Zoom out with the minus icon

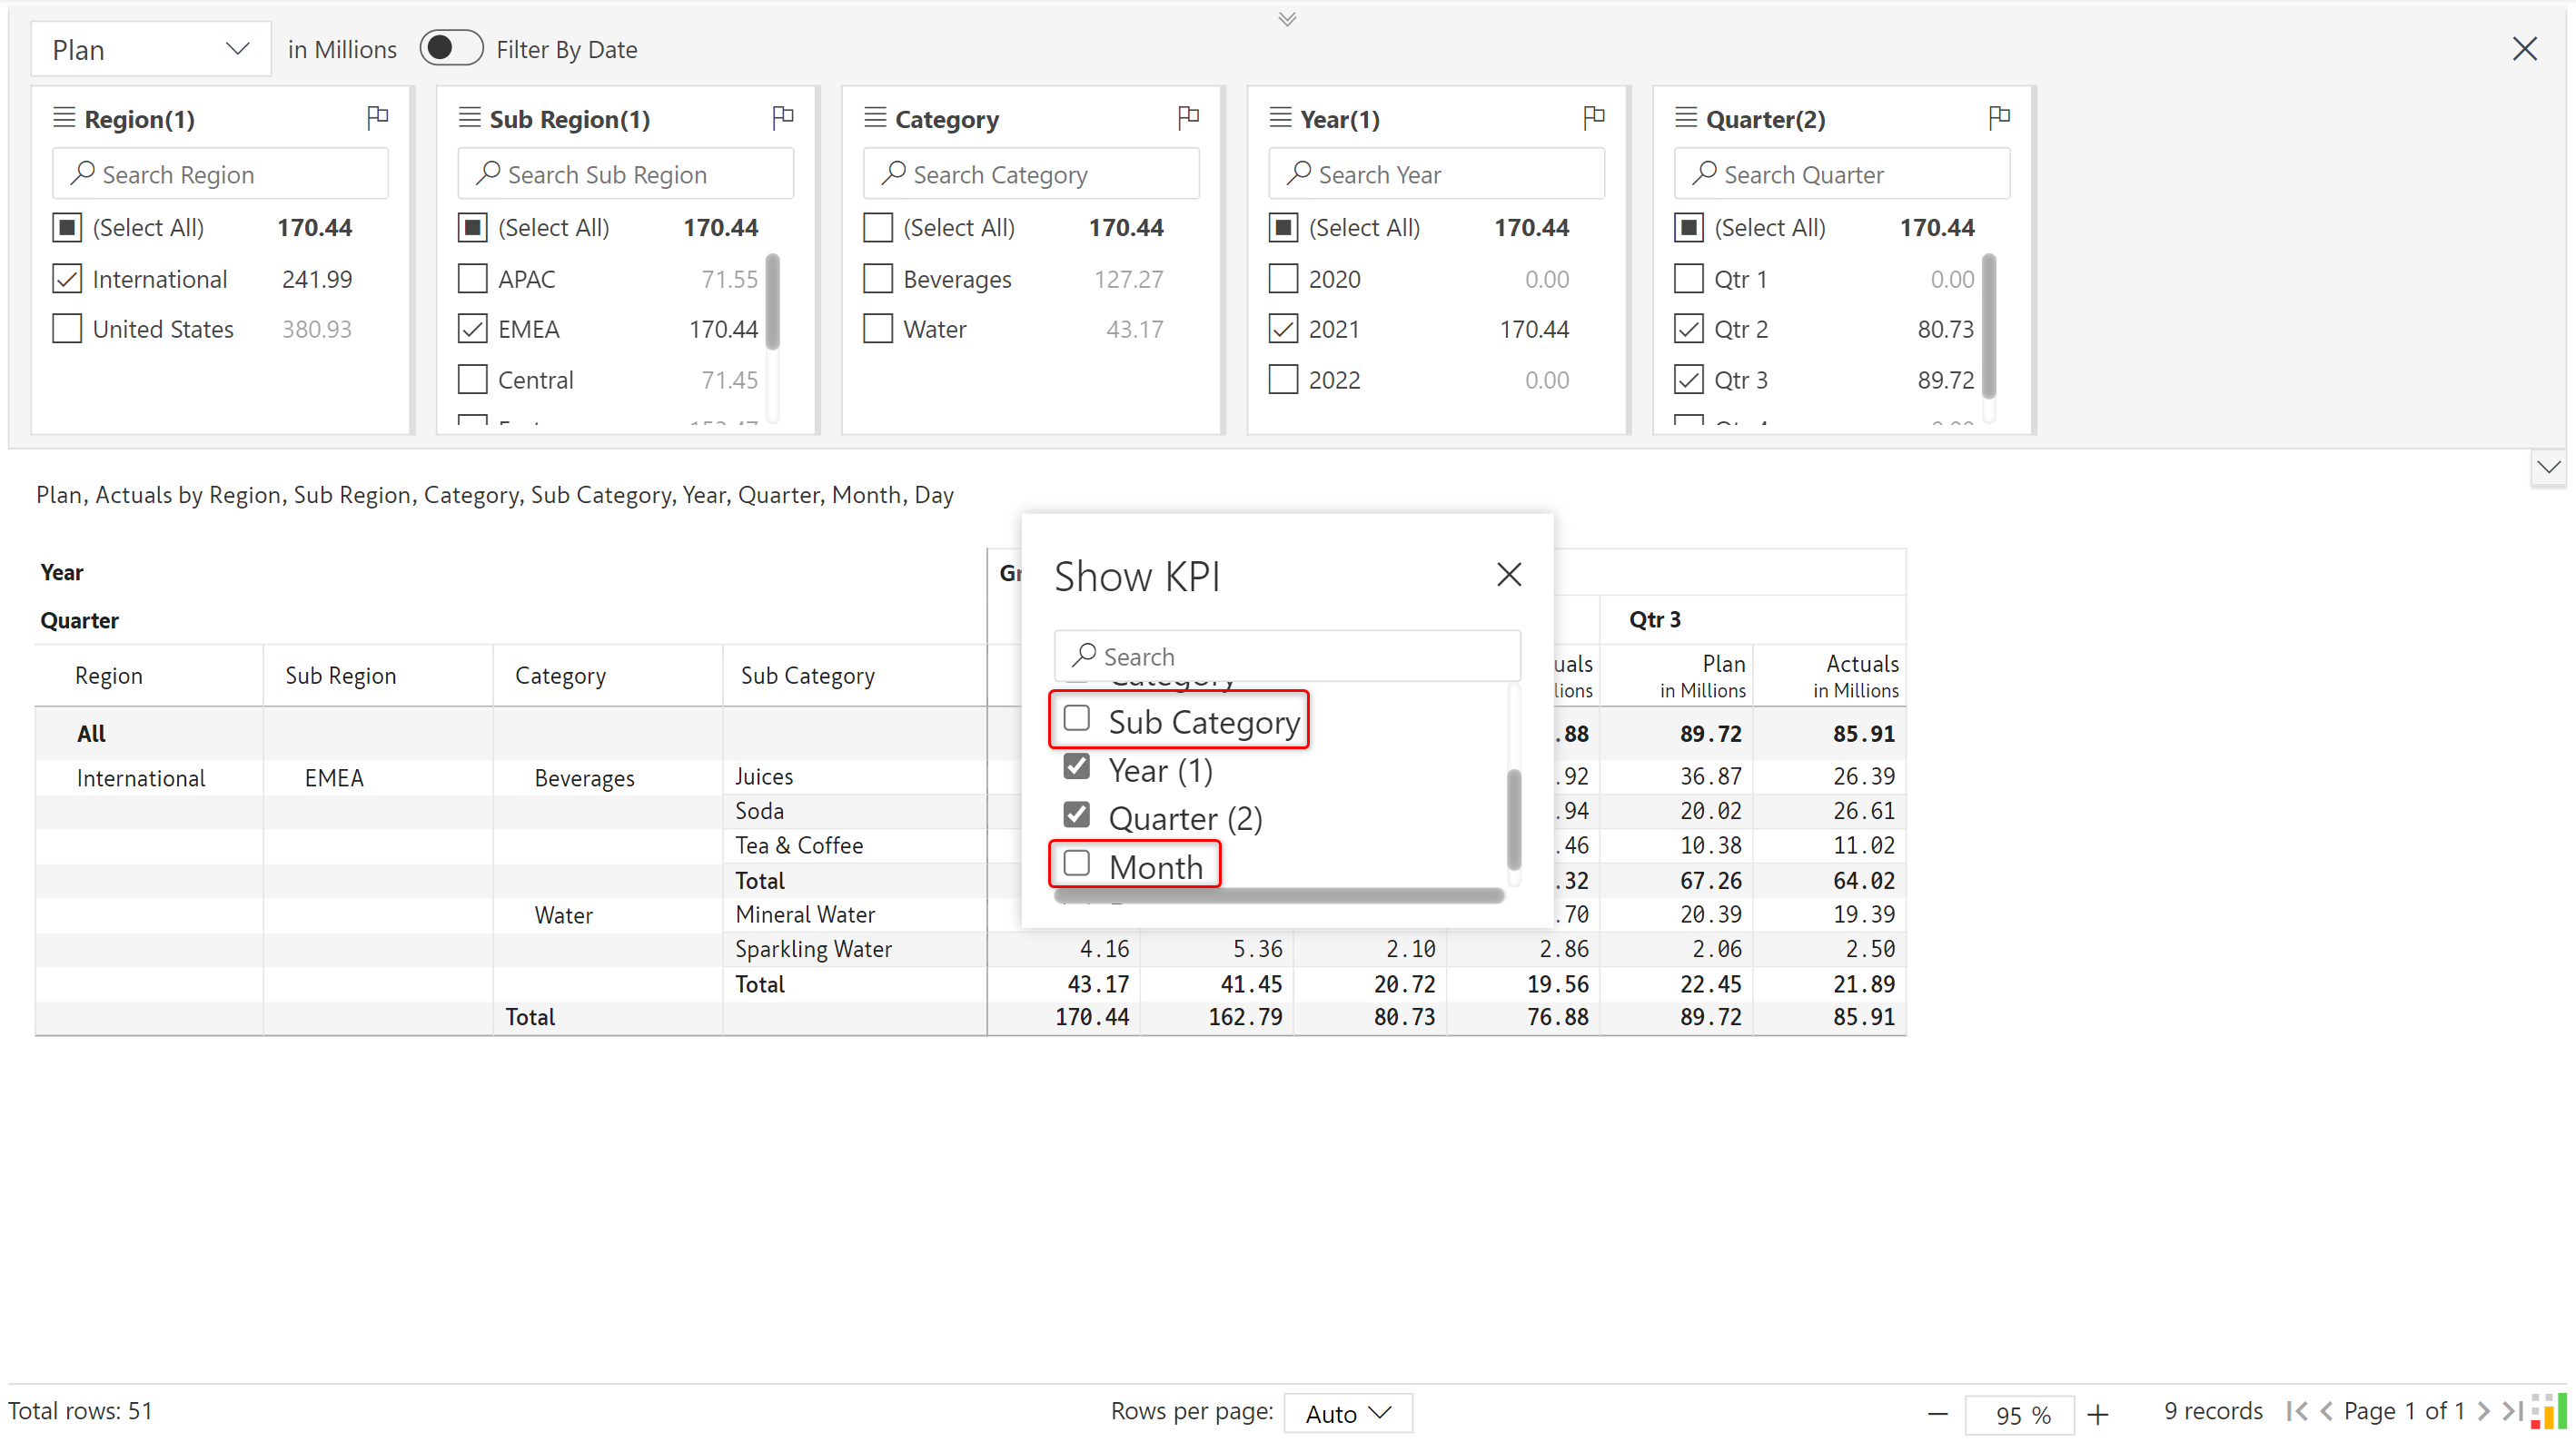click(1937, 1414)
